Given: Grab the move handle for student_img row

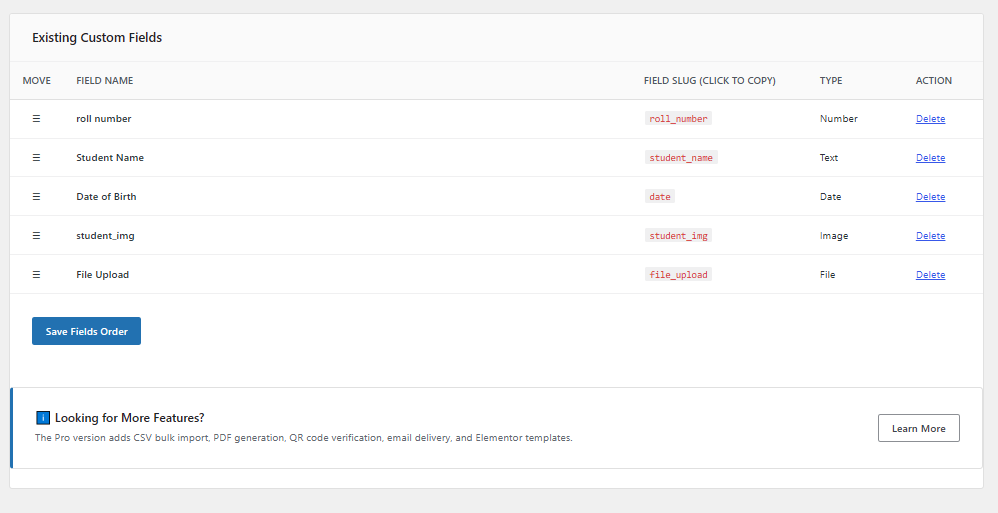Looking at the screenshot, I should [36, 235].
